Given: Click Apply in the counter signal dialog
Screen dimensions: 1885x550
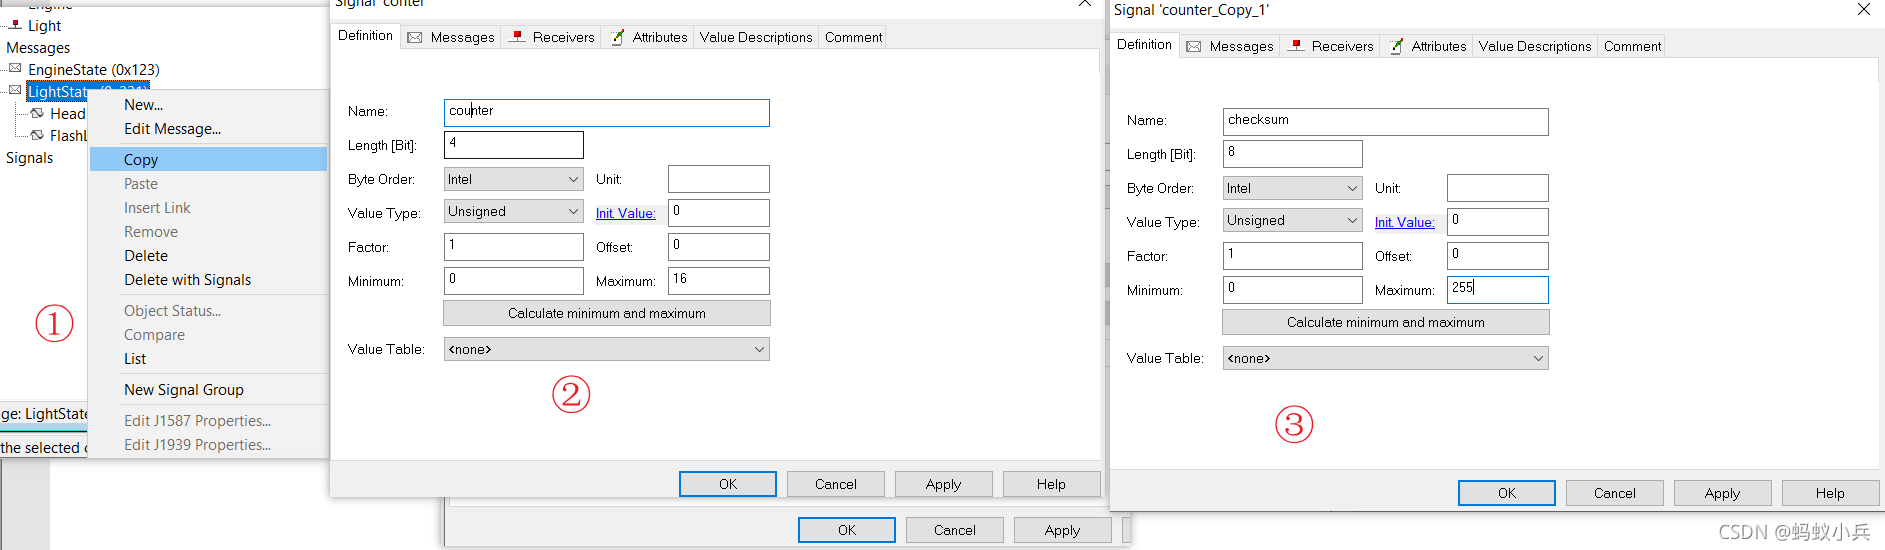Looking at the screenshot, I should [x=944, y=484].
